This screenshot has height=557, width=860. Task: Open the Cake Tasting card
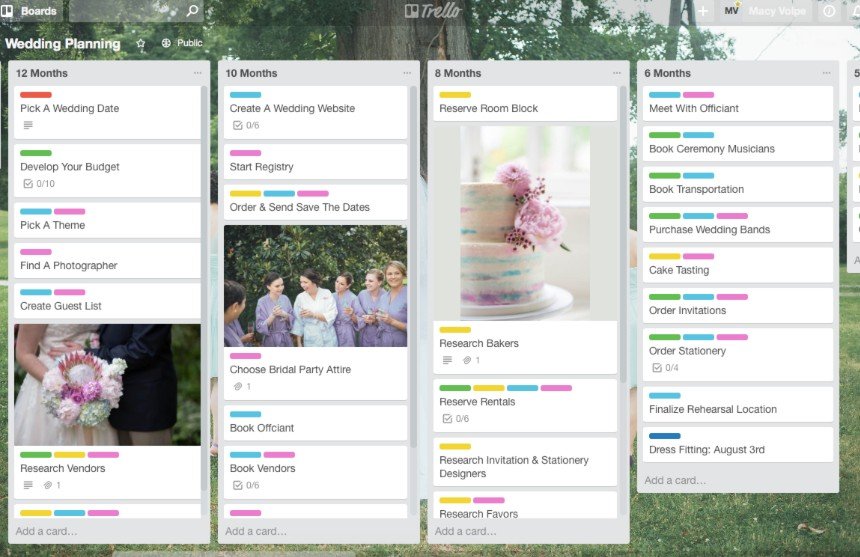pyautogui.click(x=738, y=265)
